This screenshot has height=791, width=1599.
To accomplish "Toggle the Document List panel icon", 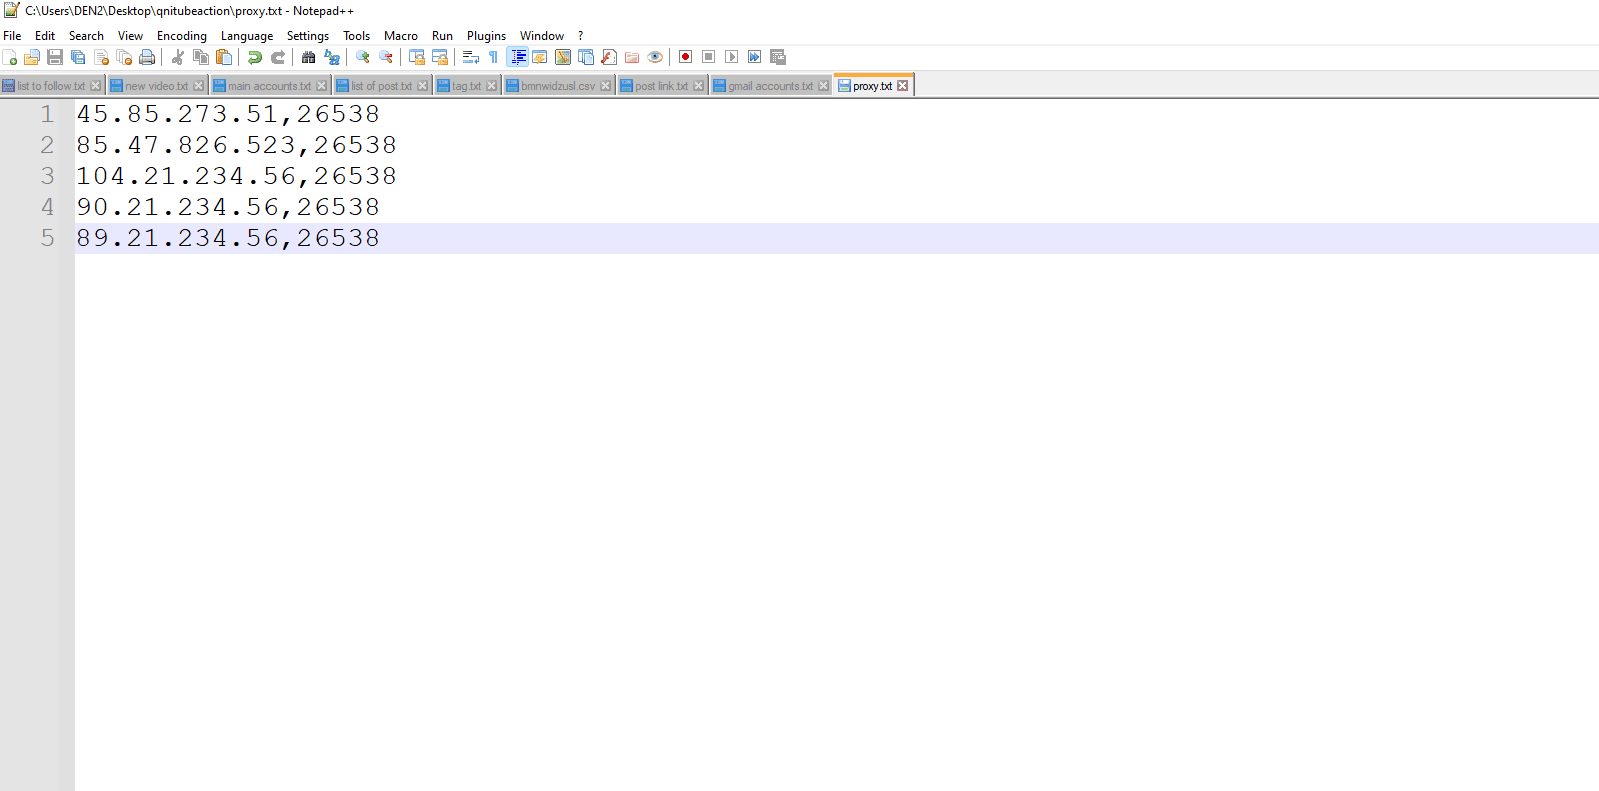I will tap(586, 57).
